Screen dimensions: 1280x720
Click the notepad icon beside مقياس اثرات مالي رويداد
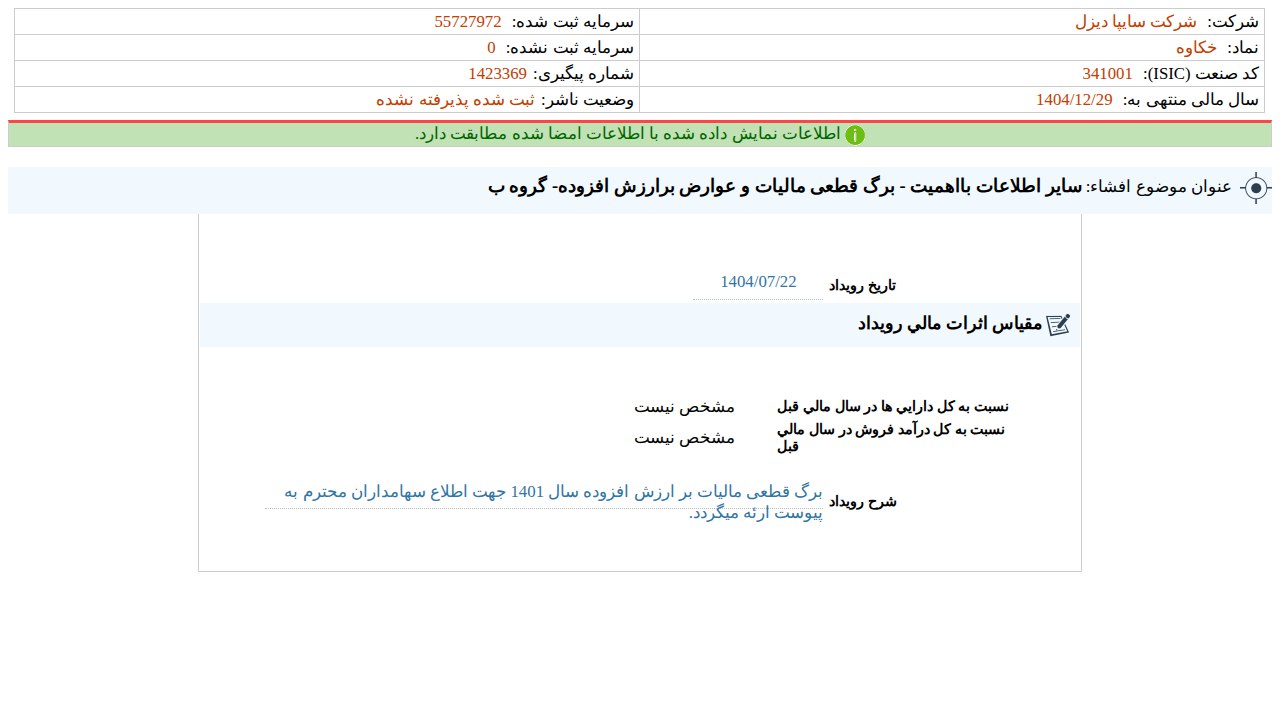pyautogui.click(x=1058, y=325)
